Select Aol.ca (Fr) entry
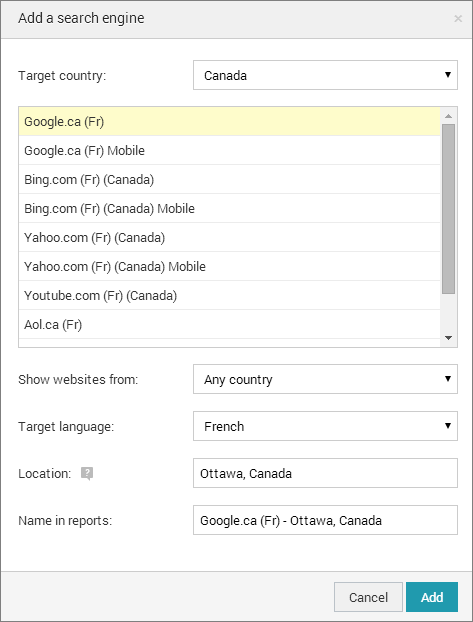The height and width of the screenshot is (622, 473). [229, 324]
